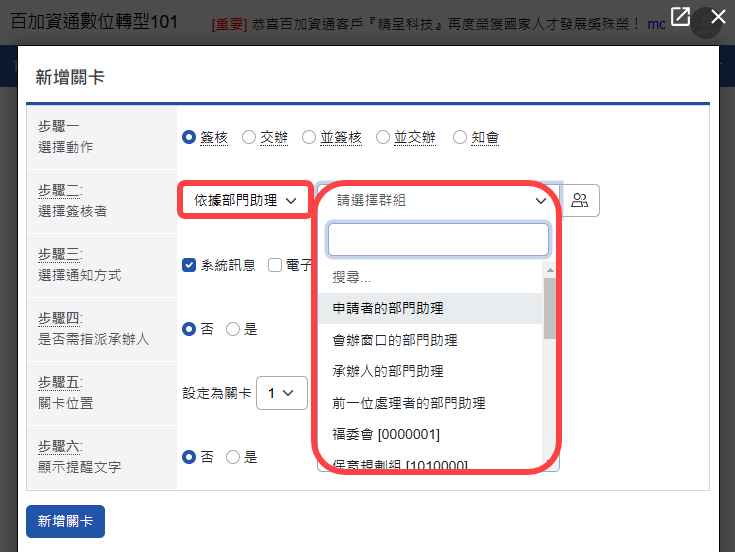The image size is (735, 552).
Task: Choose 是 for 顯示提醒文字
Action: pos(233,457)
